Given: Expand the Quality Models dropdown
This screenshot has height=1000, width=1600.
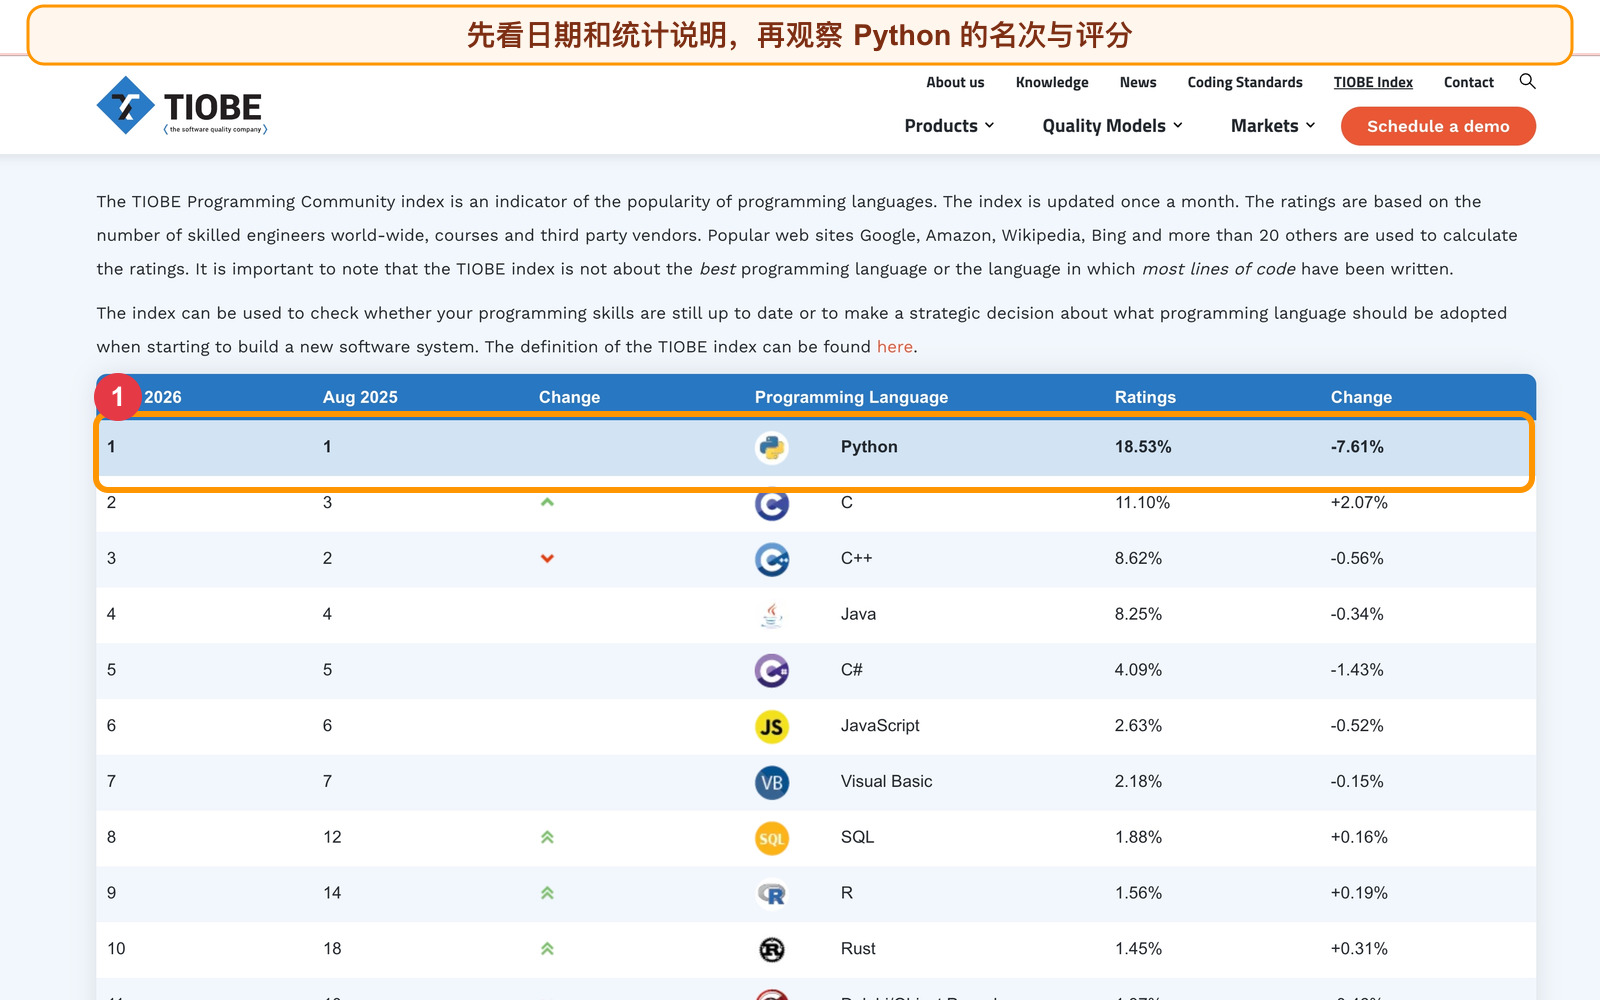Looking at the screenshot, I should pyautogui.click(x=1112, y=126).
